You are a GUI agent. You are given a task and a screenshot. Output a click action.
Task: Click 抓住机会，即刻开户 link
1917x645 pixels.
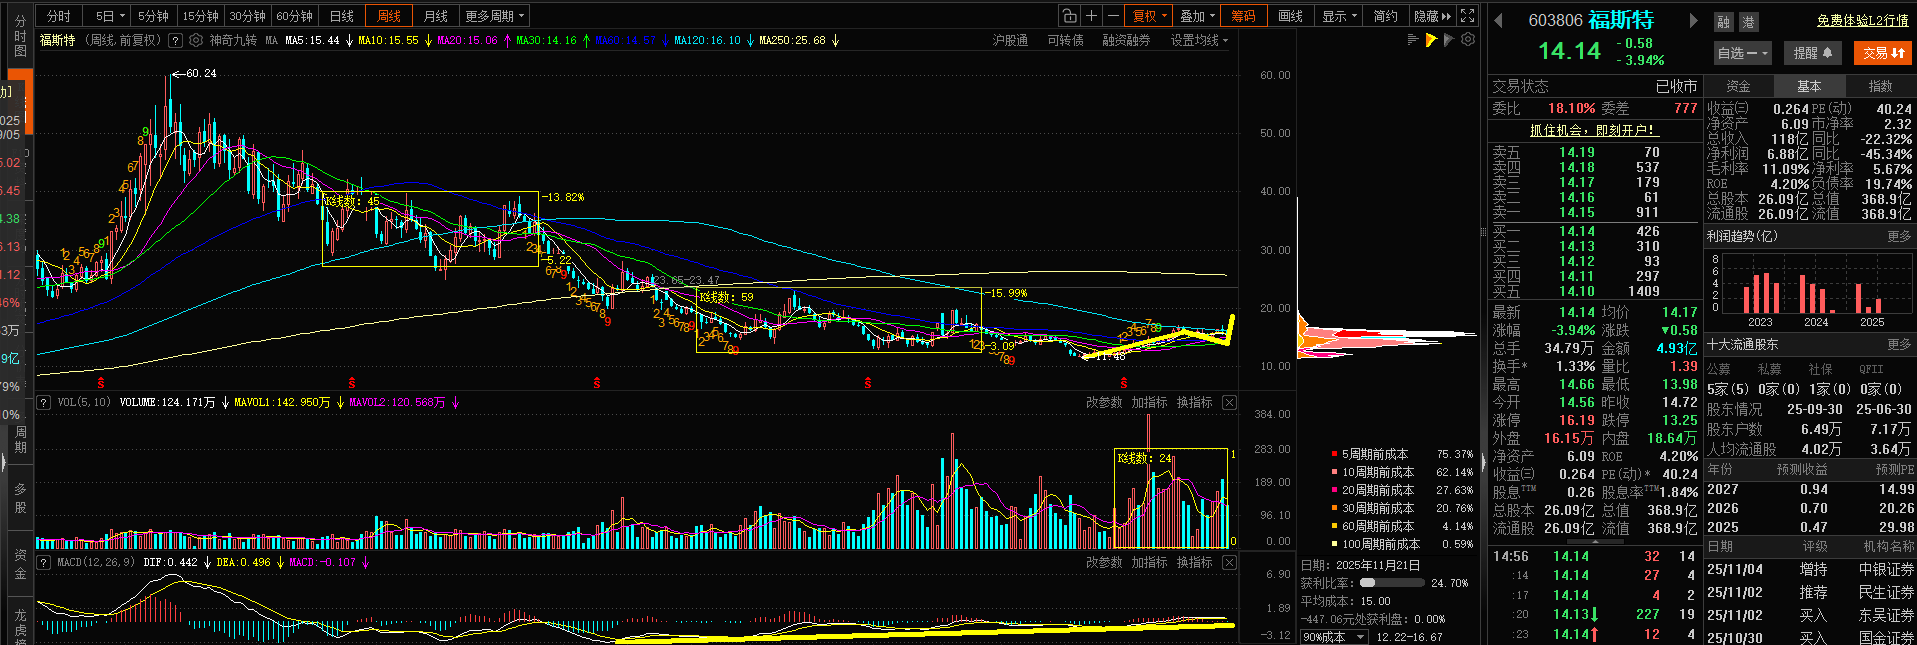pyautogui.click(x=1595, y=130)
